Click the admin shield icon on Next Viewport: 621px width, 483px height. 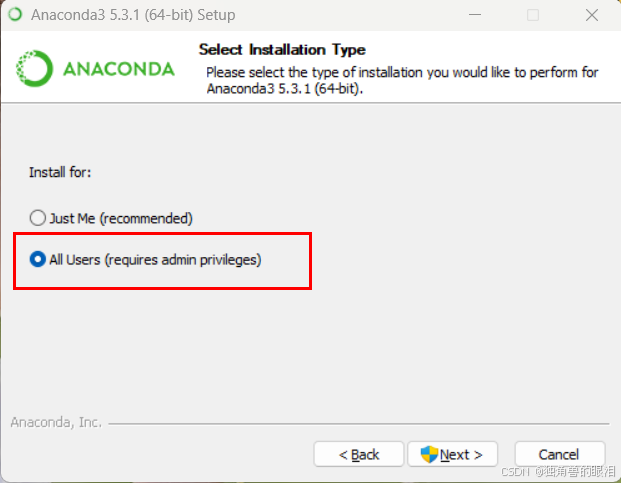pyautogui.click(x=429, y=454)
